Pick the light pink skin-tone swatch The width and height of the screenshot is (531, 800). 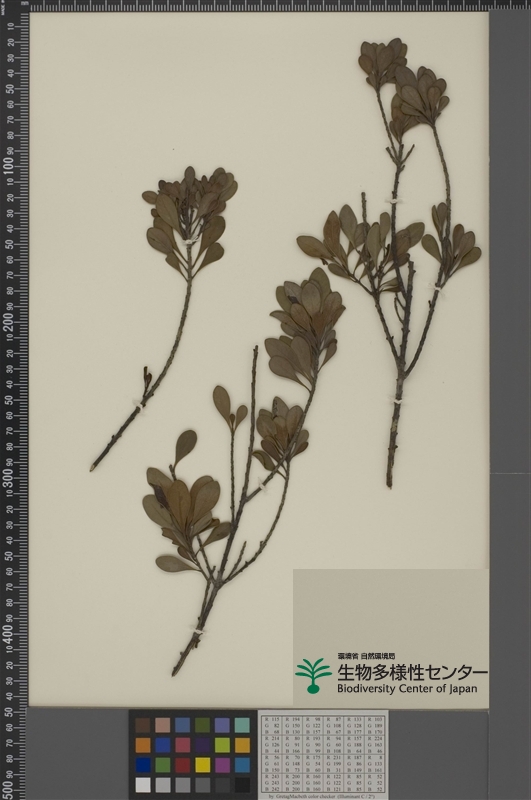[163, 725]
